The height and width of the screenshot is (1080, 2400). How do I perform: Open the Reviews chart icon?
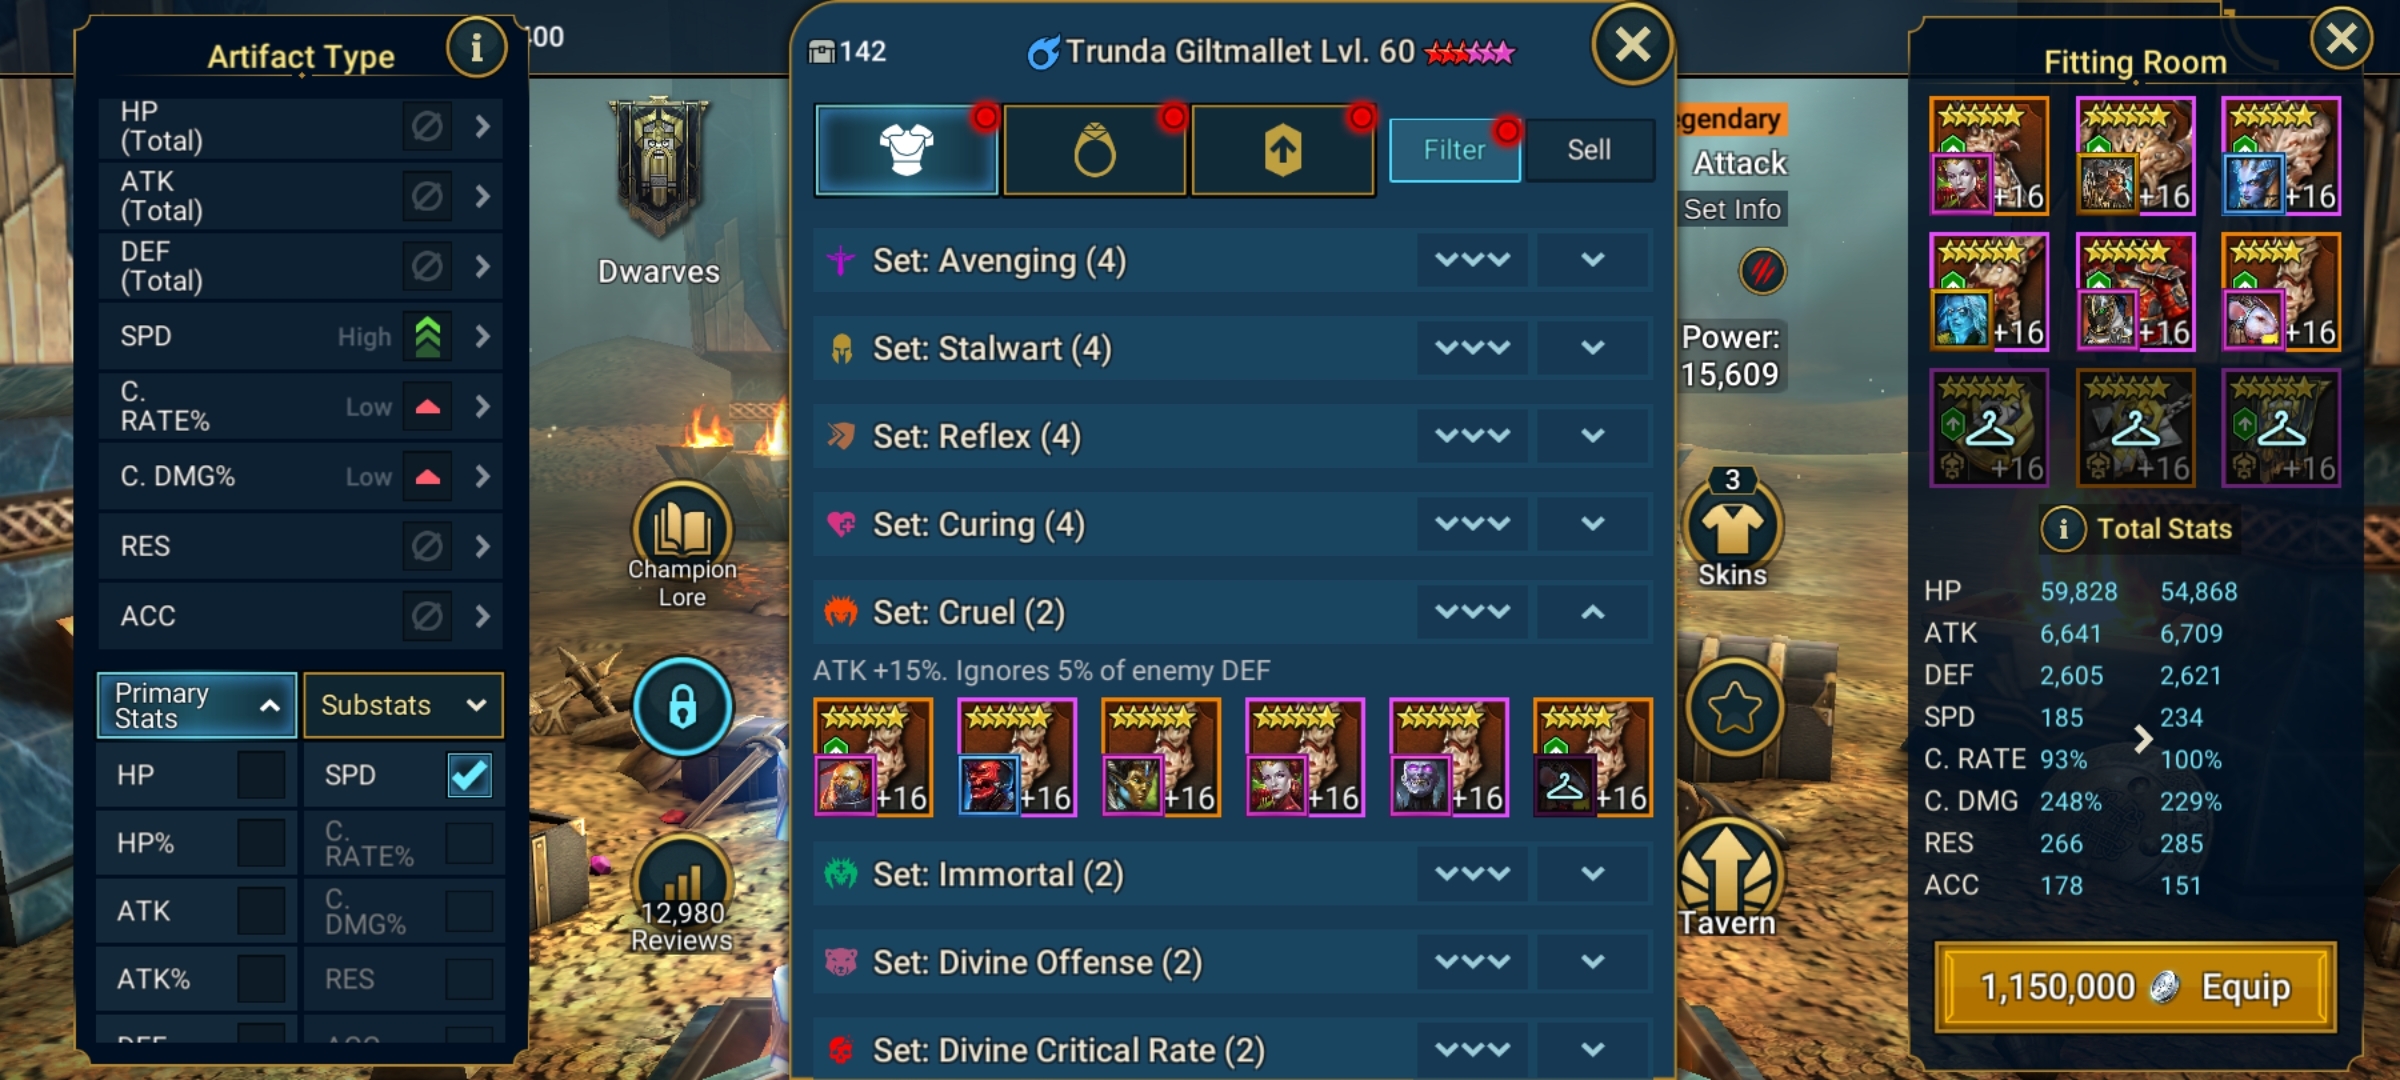pos(683,880)
